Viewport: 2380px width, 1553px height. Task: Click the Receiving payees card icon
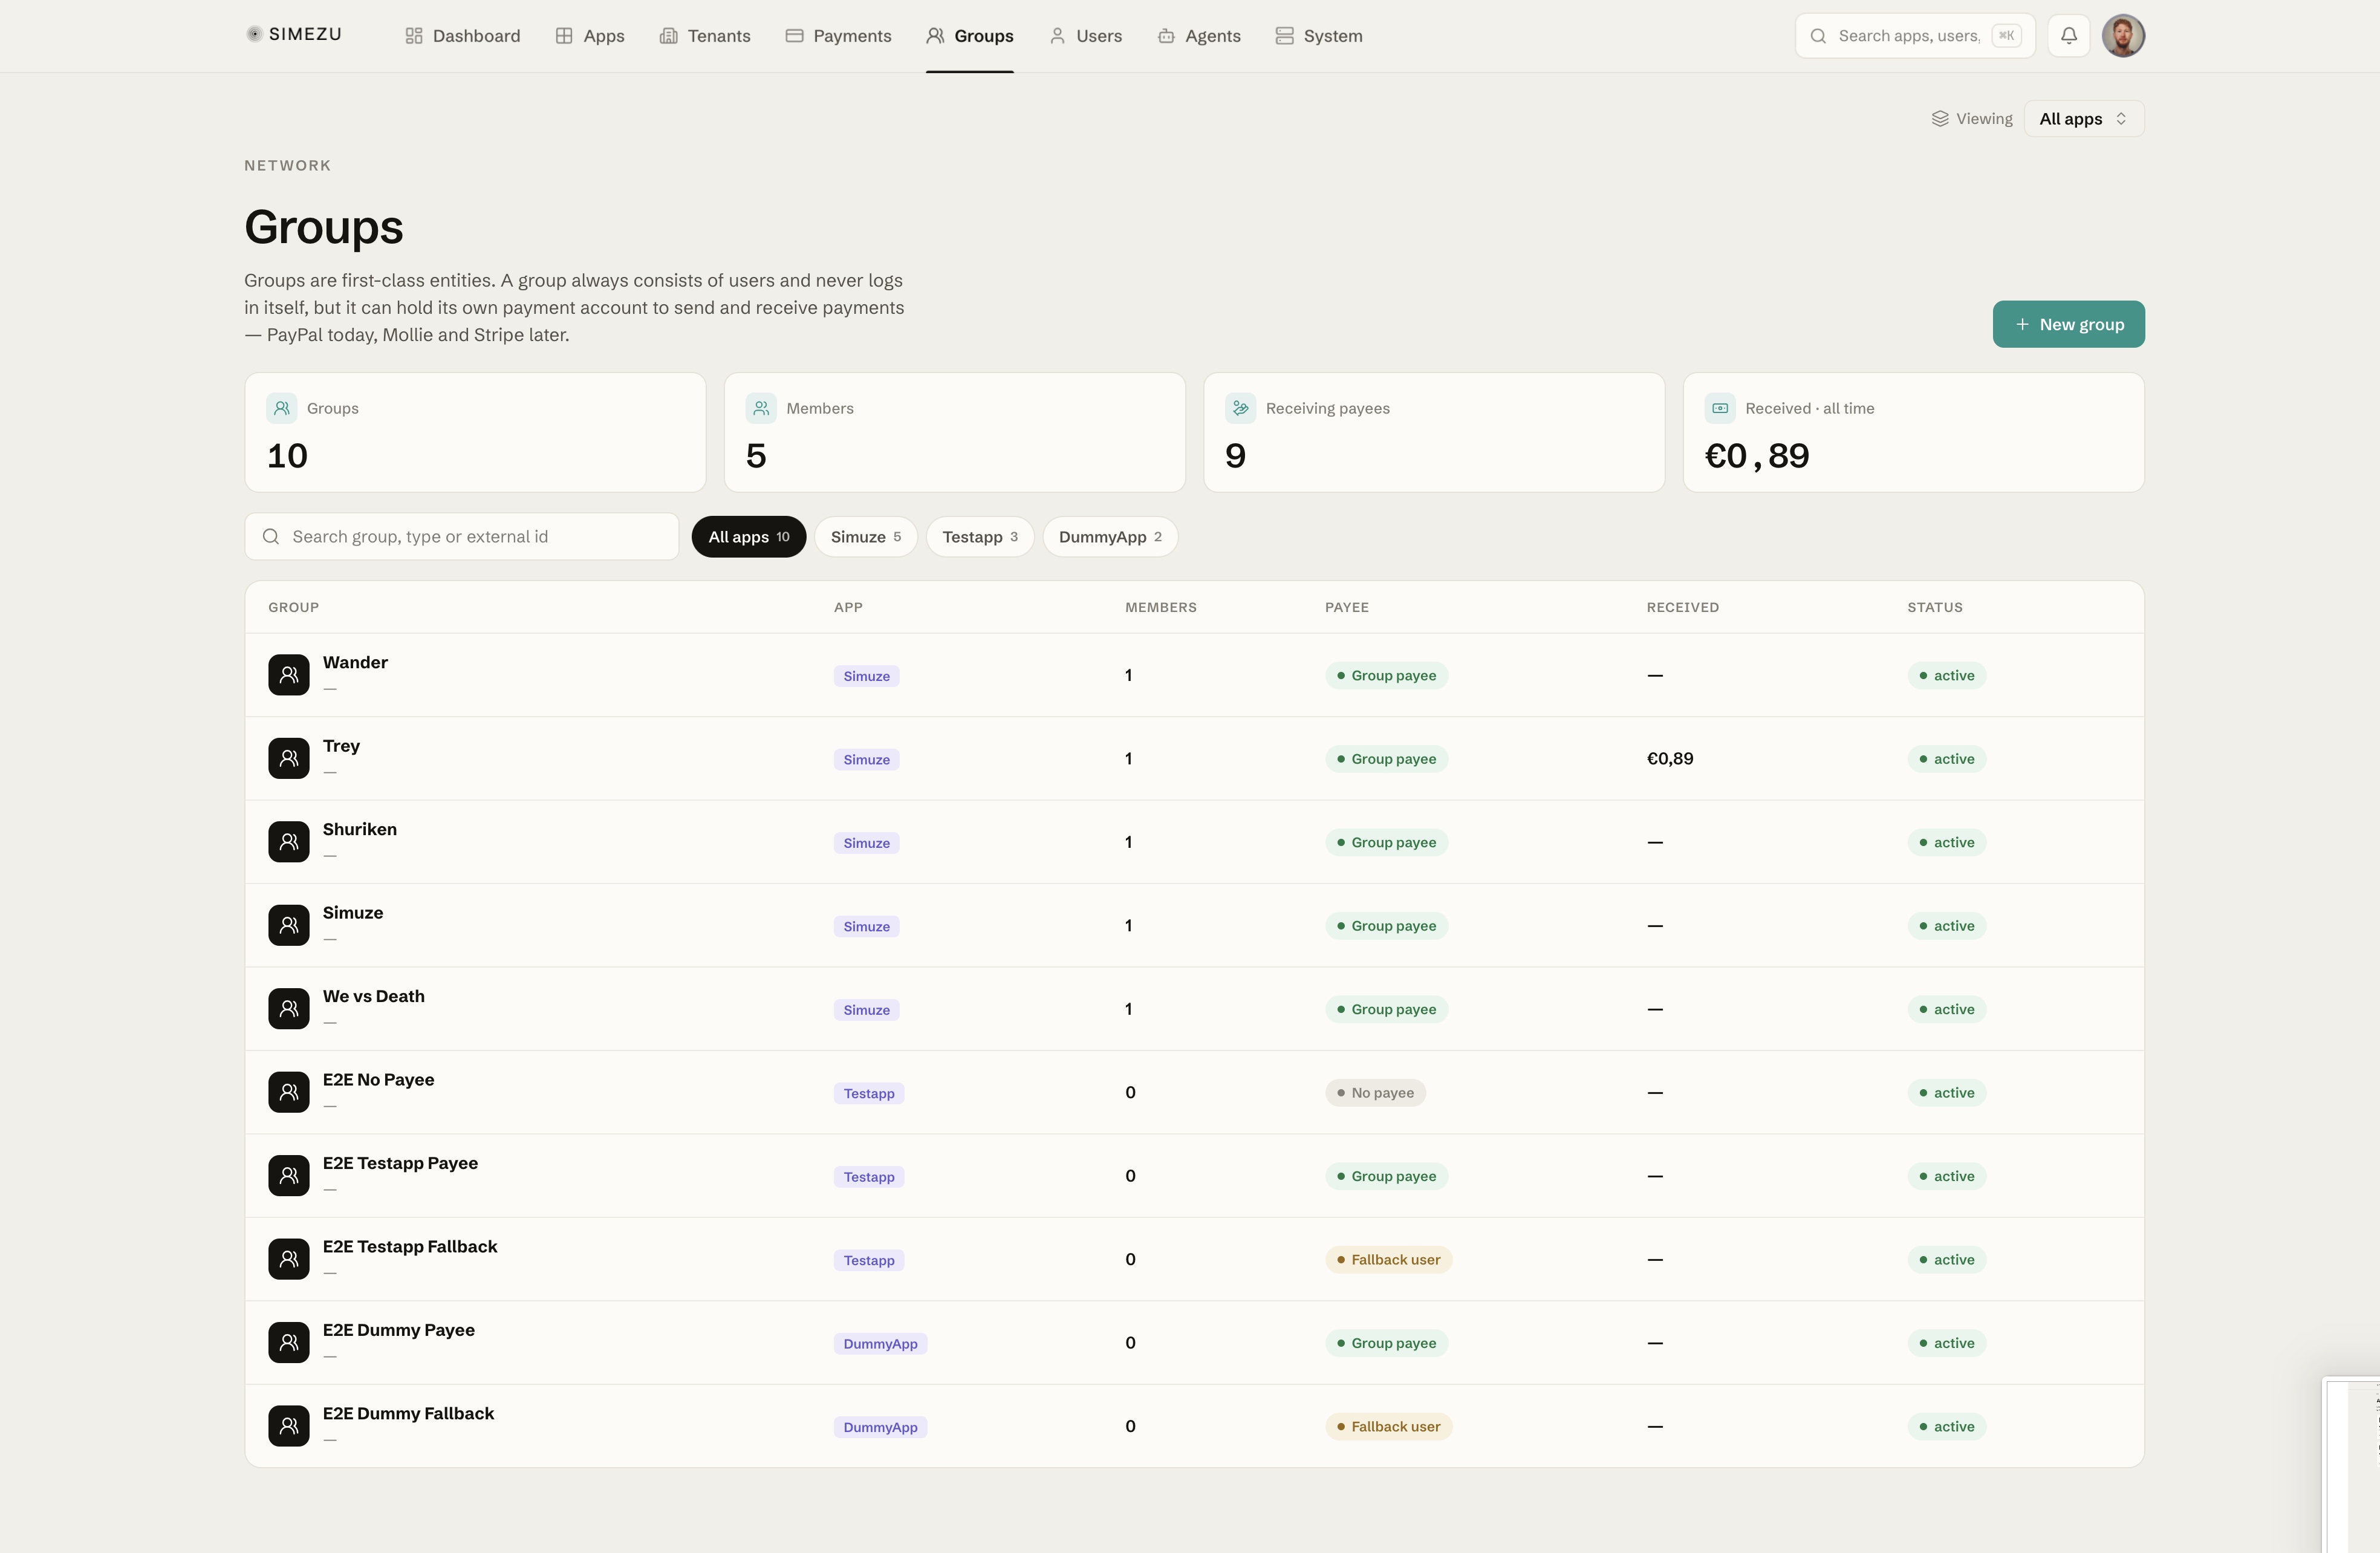point(1240,408)
